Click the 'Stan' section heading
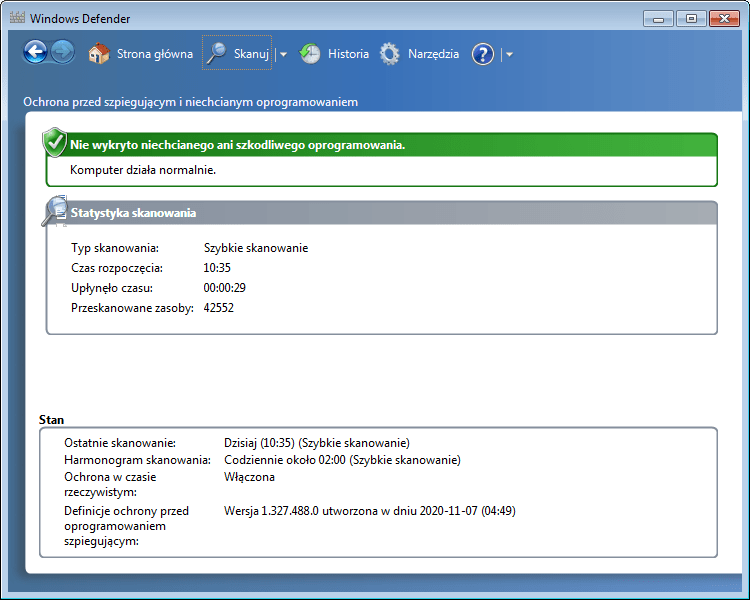This screenshot has width=750, height=600. [51, 420]
